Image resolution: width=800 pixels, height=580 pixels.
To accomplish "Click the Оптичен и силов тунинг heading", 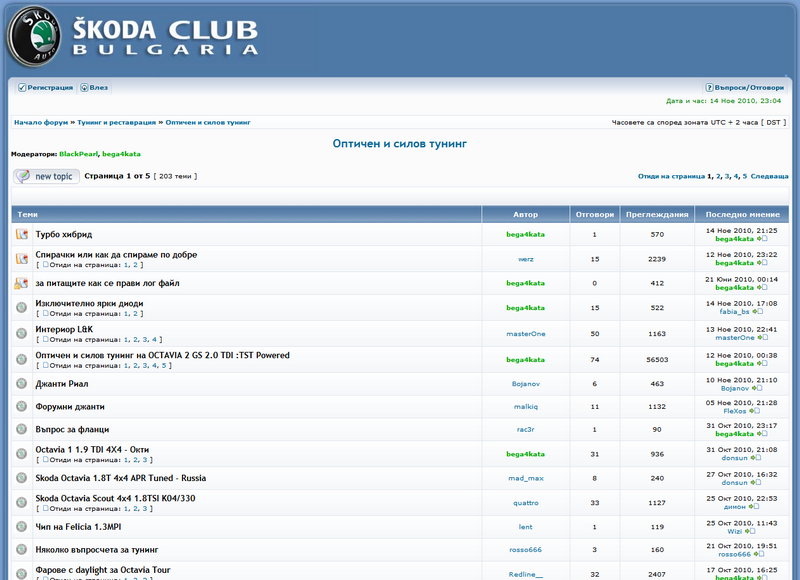I will tap(399, 144).
